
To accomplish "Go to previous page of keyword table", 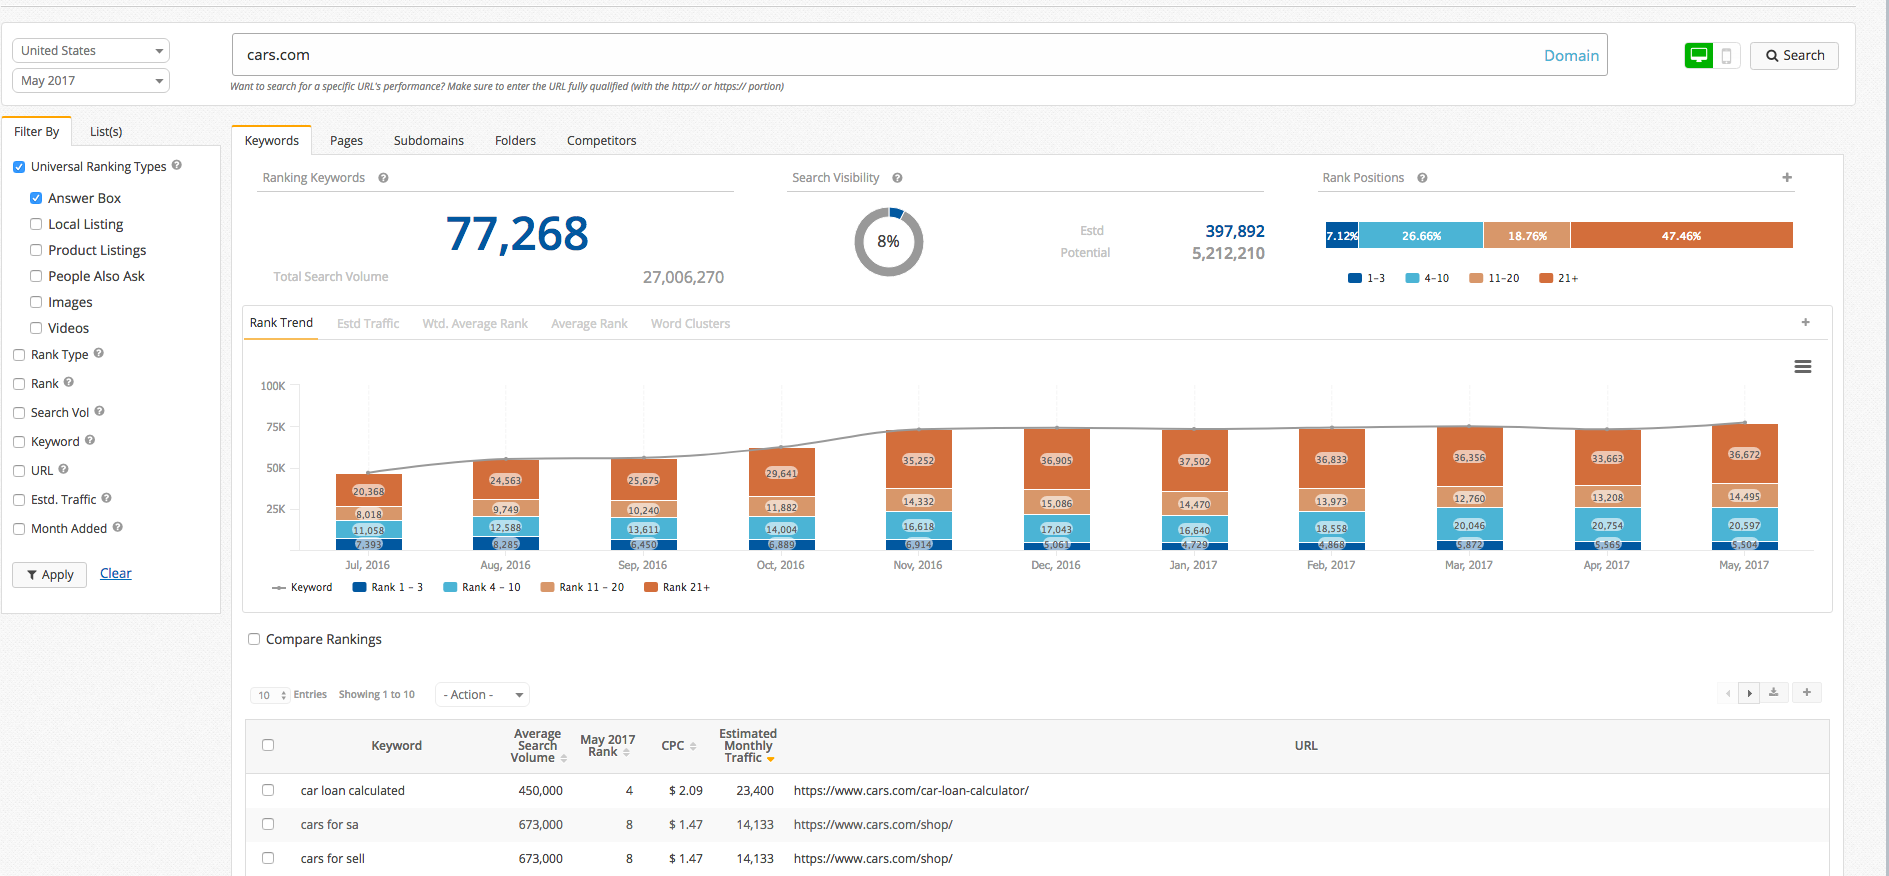I will tap(1728, 693).
